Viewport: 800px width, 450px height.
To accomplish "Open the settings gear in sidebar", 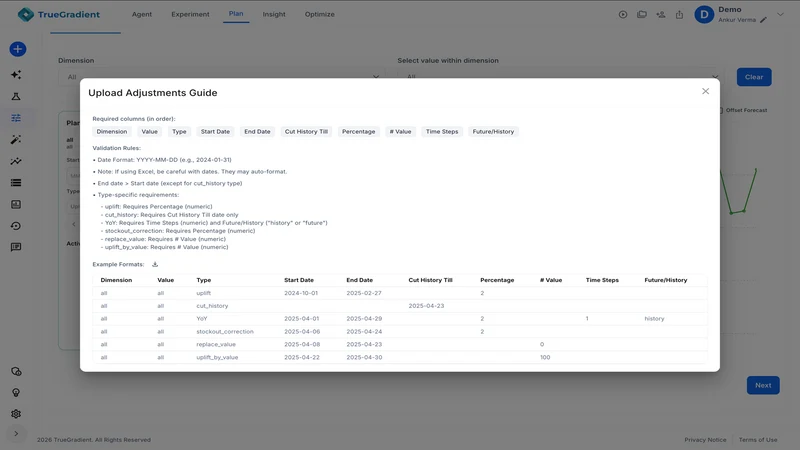I will click(x=16, y=414).
